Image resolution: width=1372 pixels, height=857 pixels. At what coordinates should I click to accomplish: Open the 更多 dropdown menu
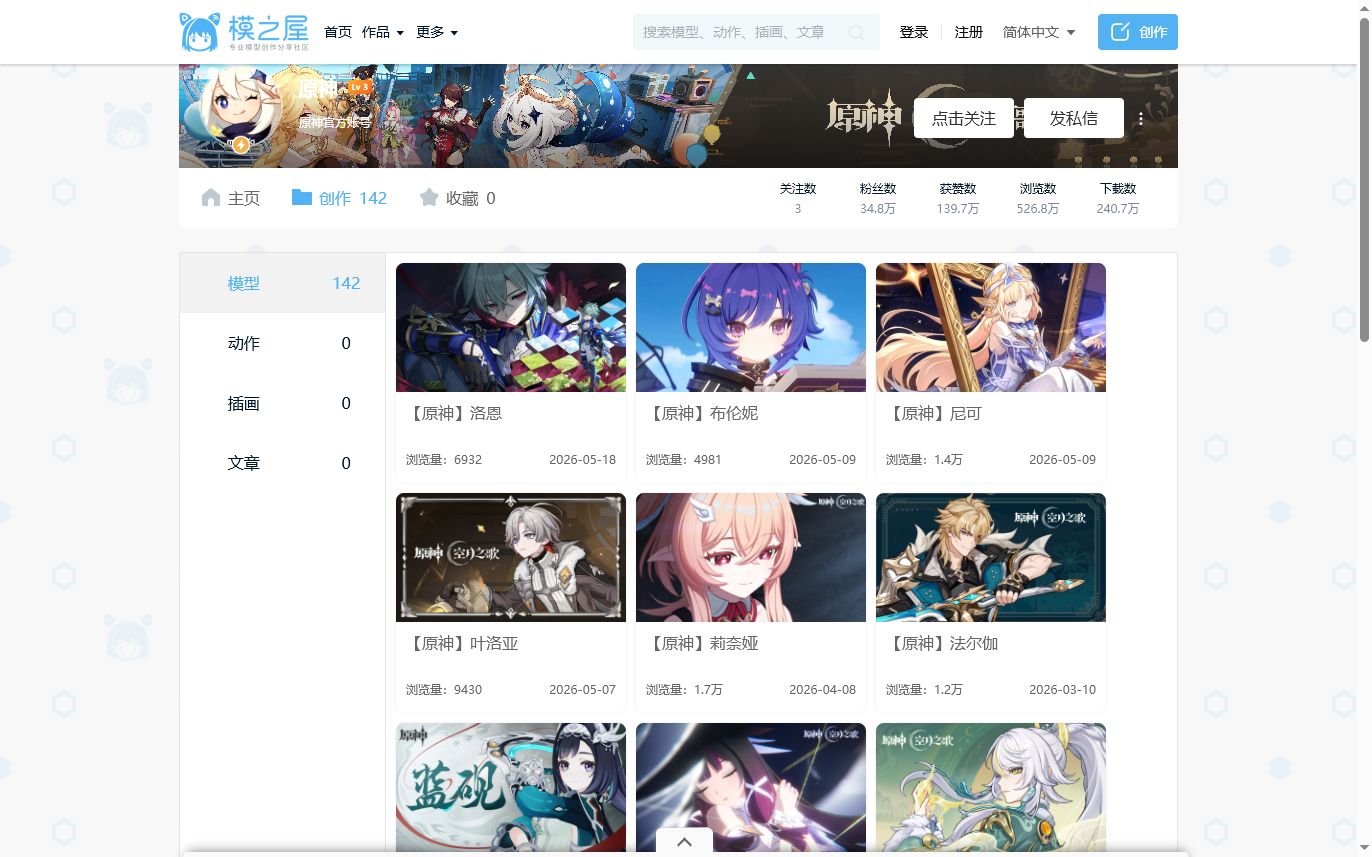[437, 32]
